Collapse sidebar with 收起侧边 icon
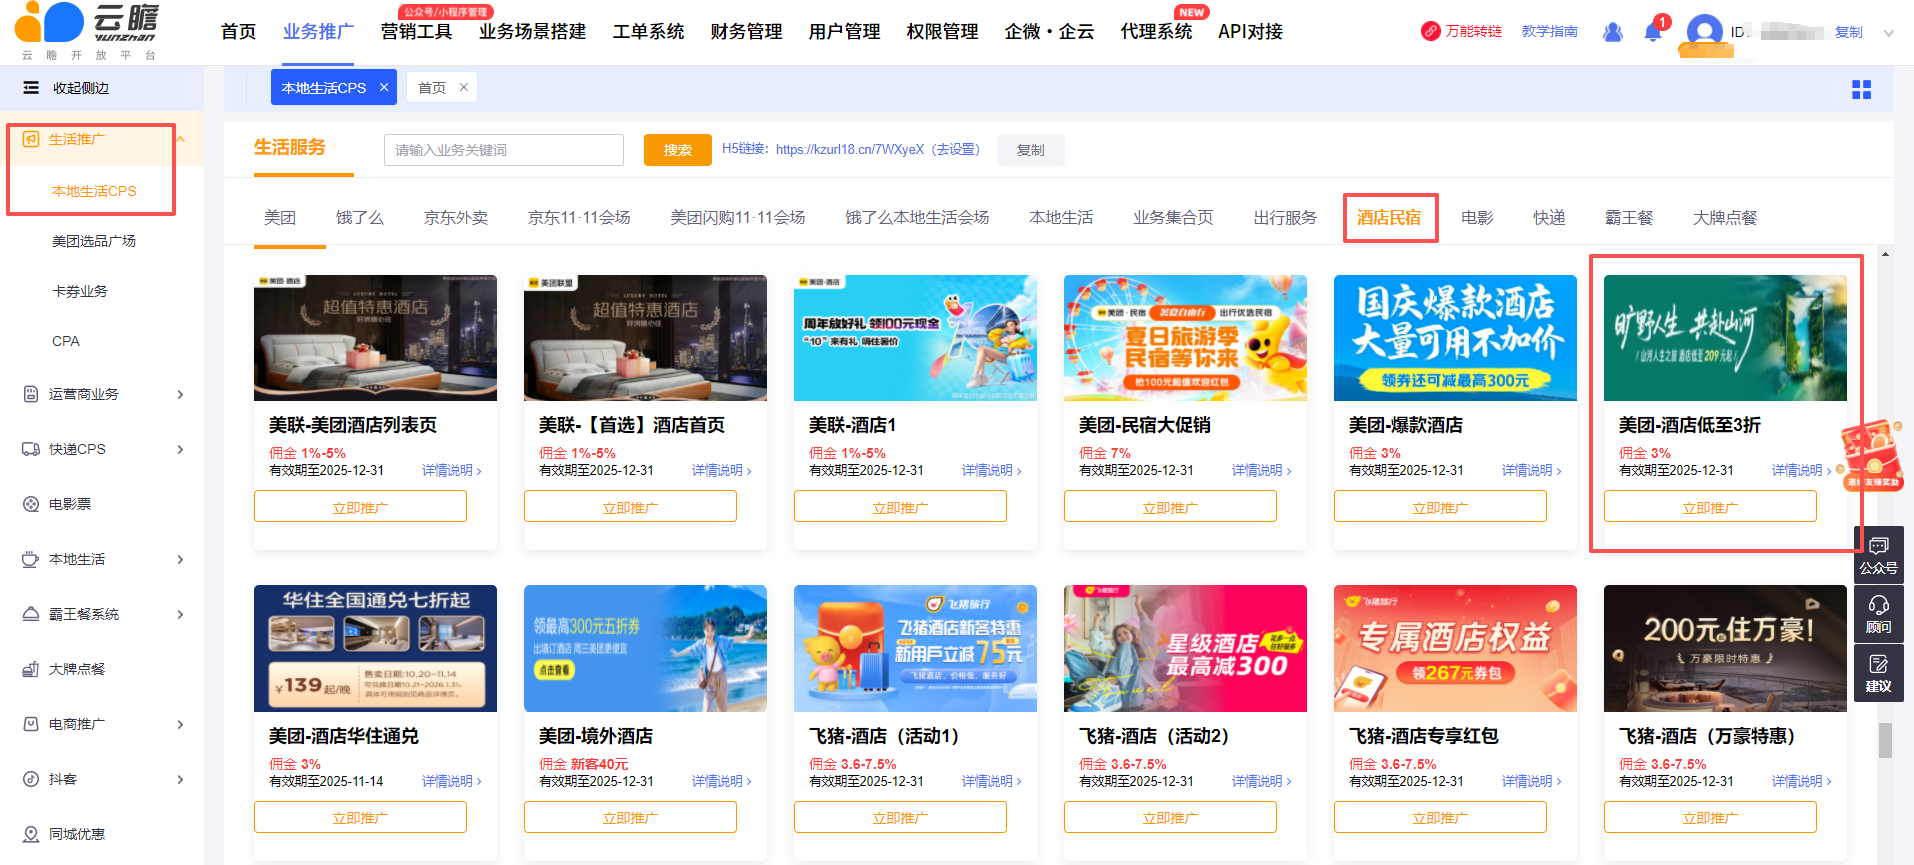The width and height of the screenshot is (1914, 865). click(32, 88)
